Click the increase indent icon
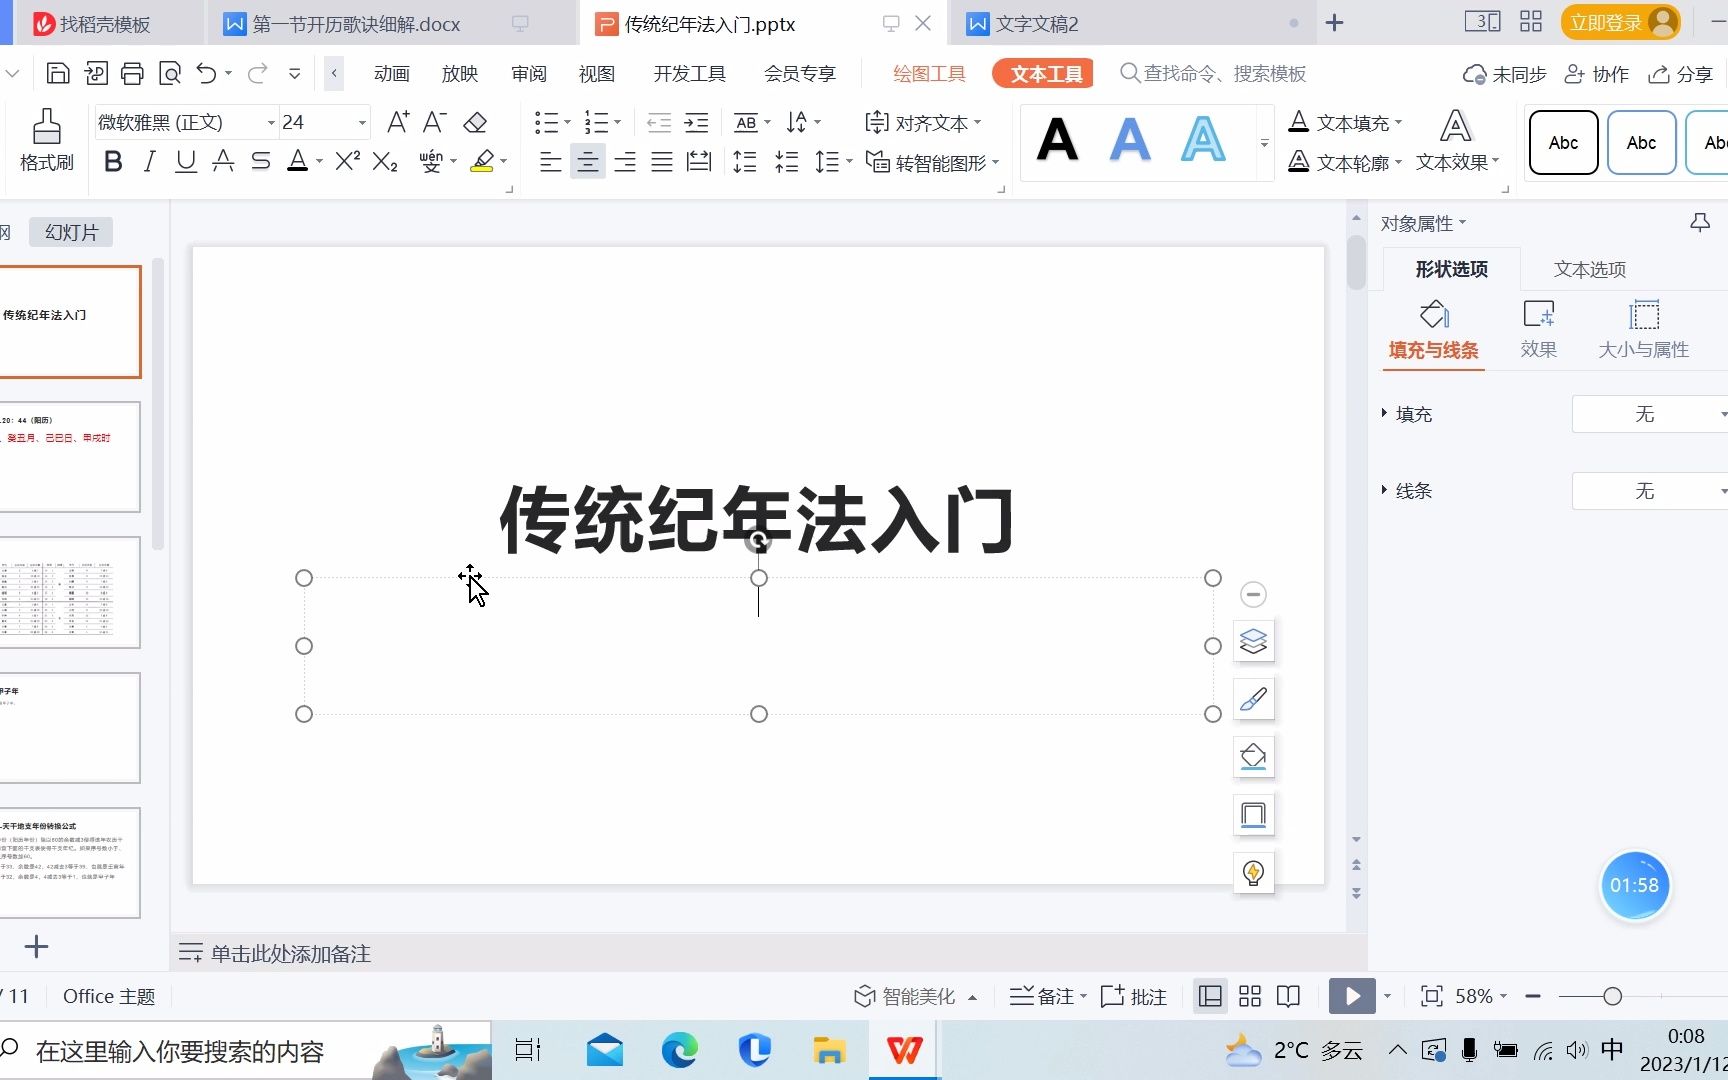The width and height of the screenshot is (1728, 1080). [x=696, y=122]
